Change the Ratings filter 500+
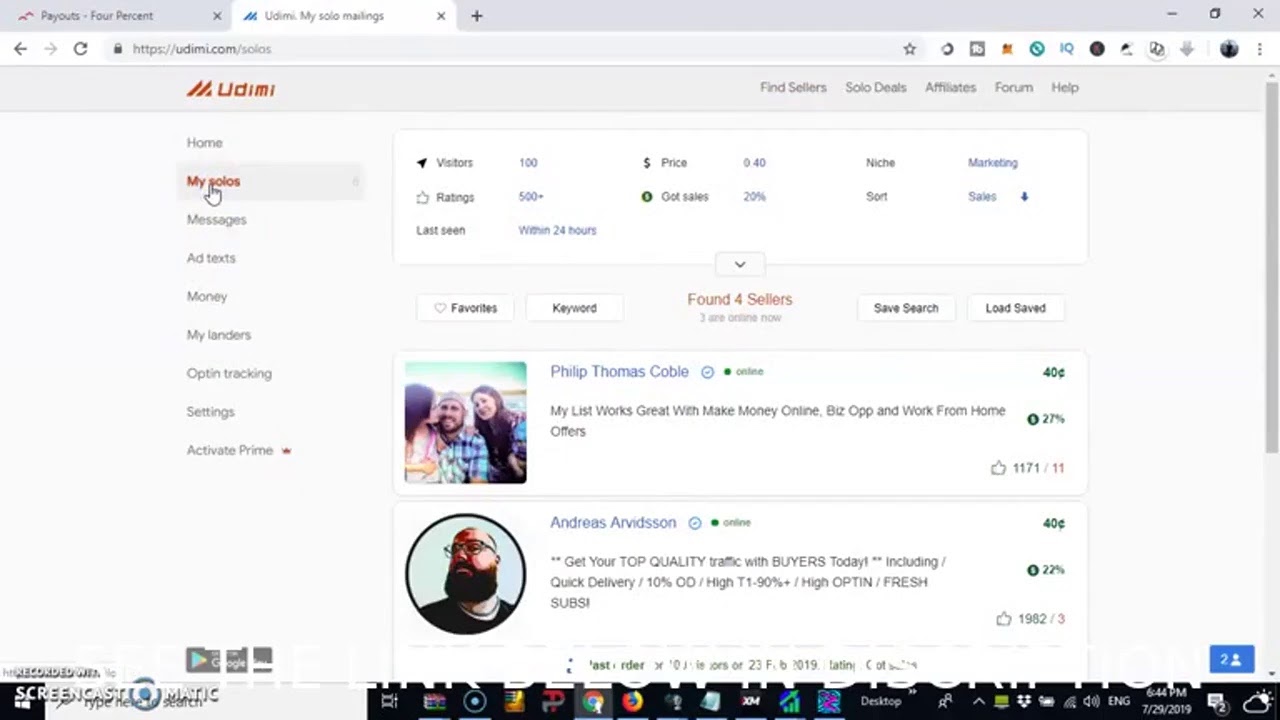The width and height of the screenshot is (1280, 720). click(x=531, y=197)
